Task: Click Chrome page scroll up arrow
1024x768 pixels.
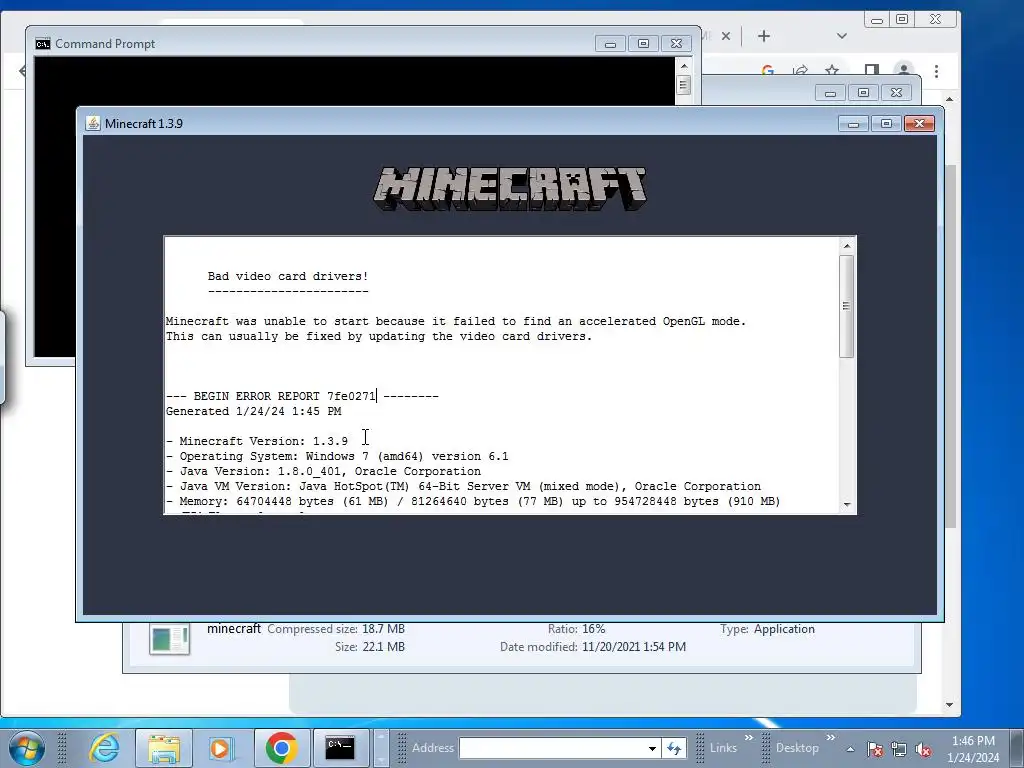Action: coord(950,99)
